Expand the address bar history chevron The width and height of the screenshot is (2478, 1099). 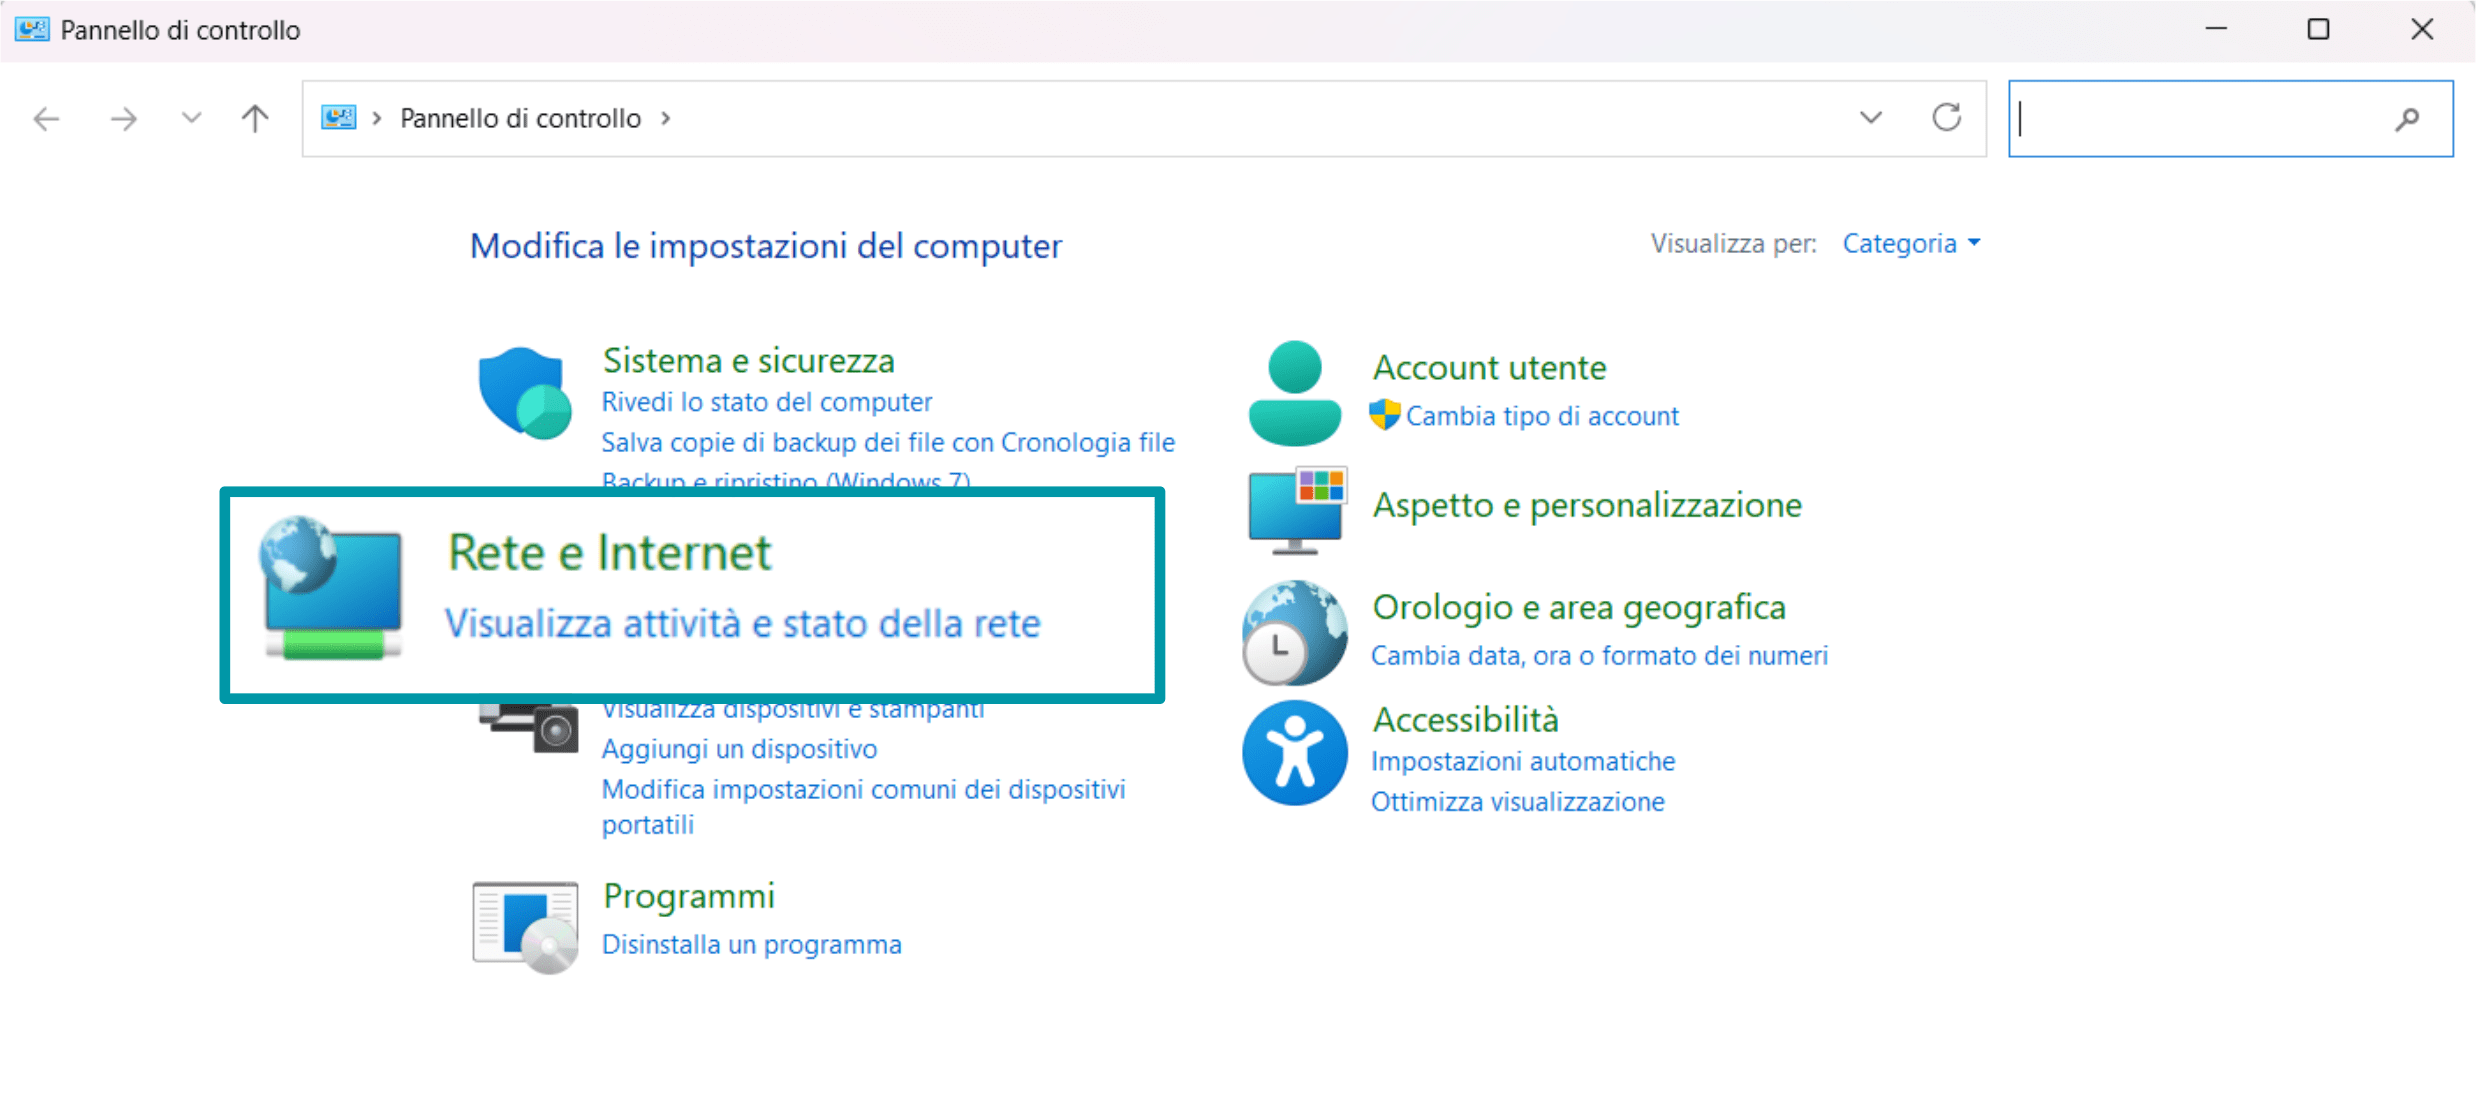(1870, 117)
